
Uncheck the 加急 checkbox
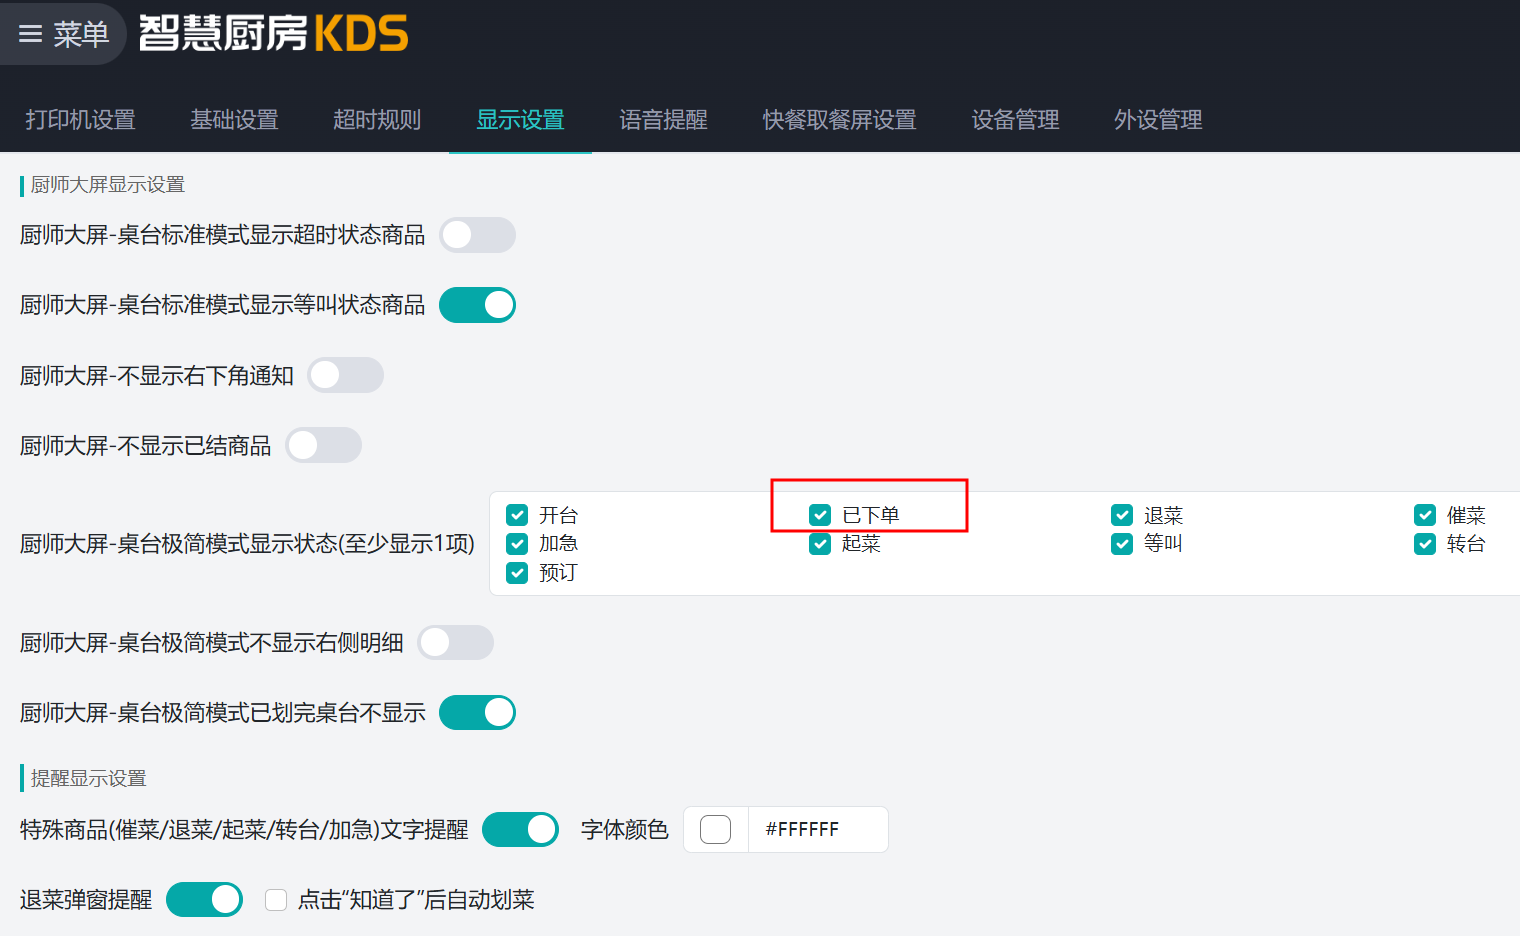517,543
